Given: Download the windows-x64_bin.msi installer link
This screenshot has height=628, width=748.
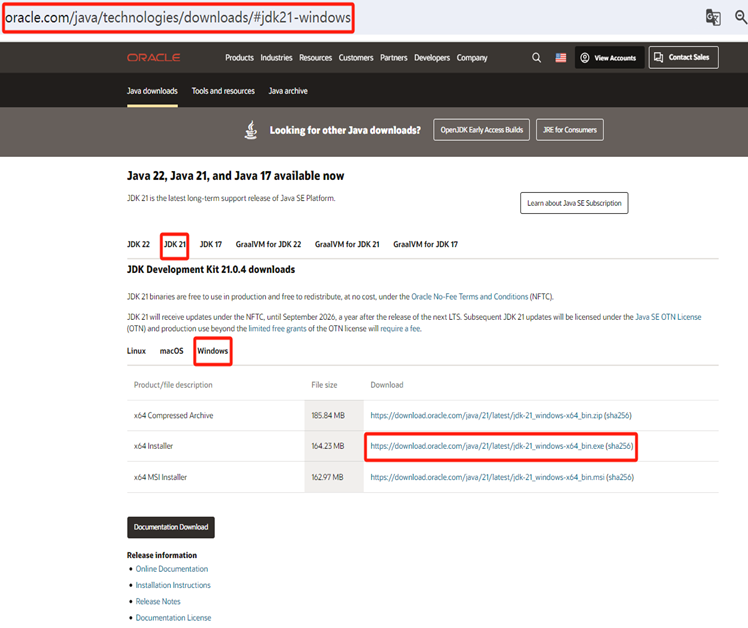Looking at the screenshot, I should [487, 477].
